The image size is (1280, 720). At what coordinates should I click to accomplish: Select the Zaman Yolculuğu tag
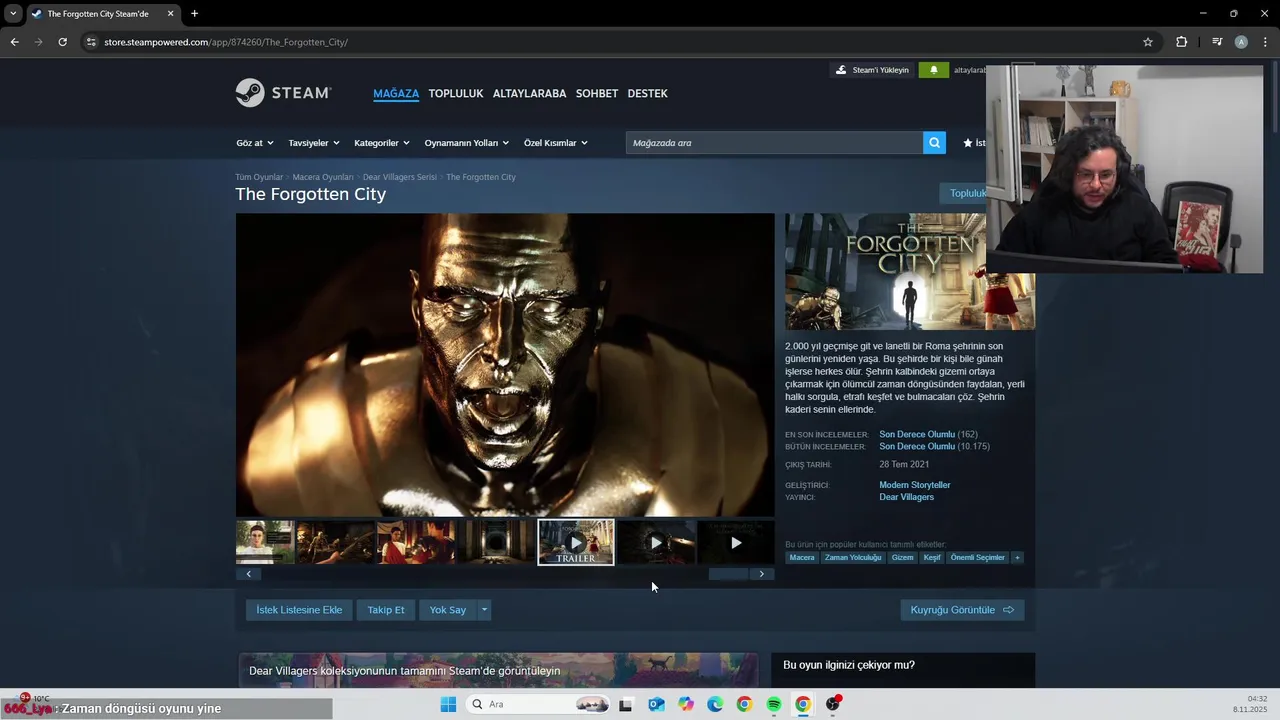click(x=853, y=558)
